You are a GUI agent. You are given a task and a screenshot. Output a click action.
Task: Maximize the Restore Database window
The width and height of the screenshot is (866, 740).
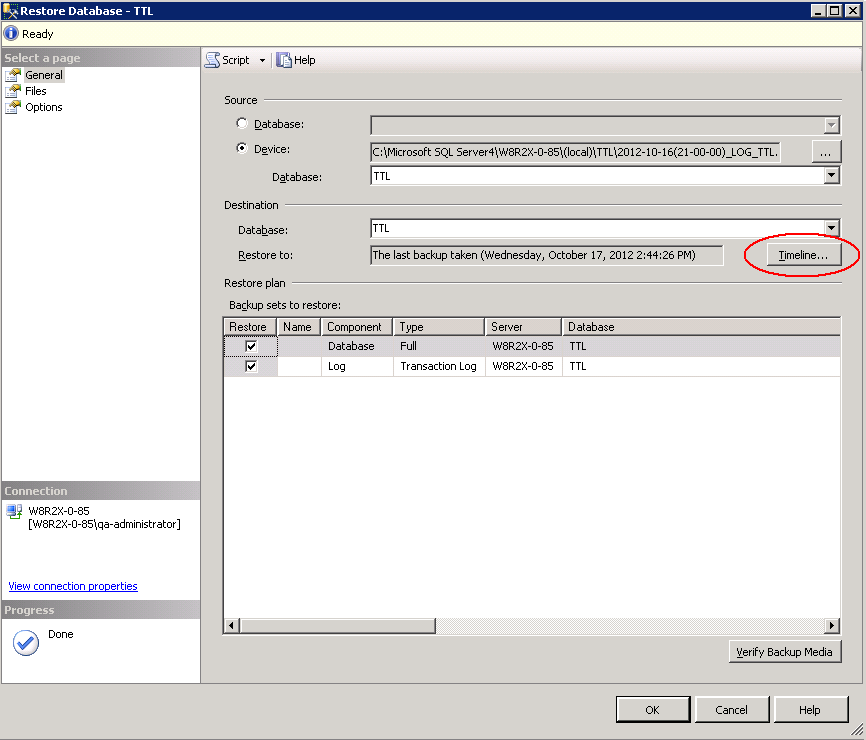click(x=835, y=10)
